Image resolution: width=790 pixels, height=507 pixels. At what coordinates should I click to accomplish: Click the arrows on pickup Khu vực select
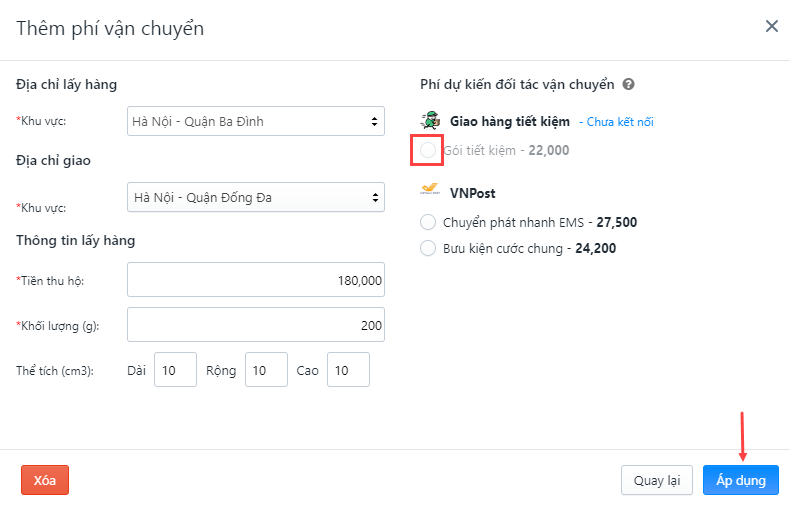click(374, 121)
